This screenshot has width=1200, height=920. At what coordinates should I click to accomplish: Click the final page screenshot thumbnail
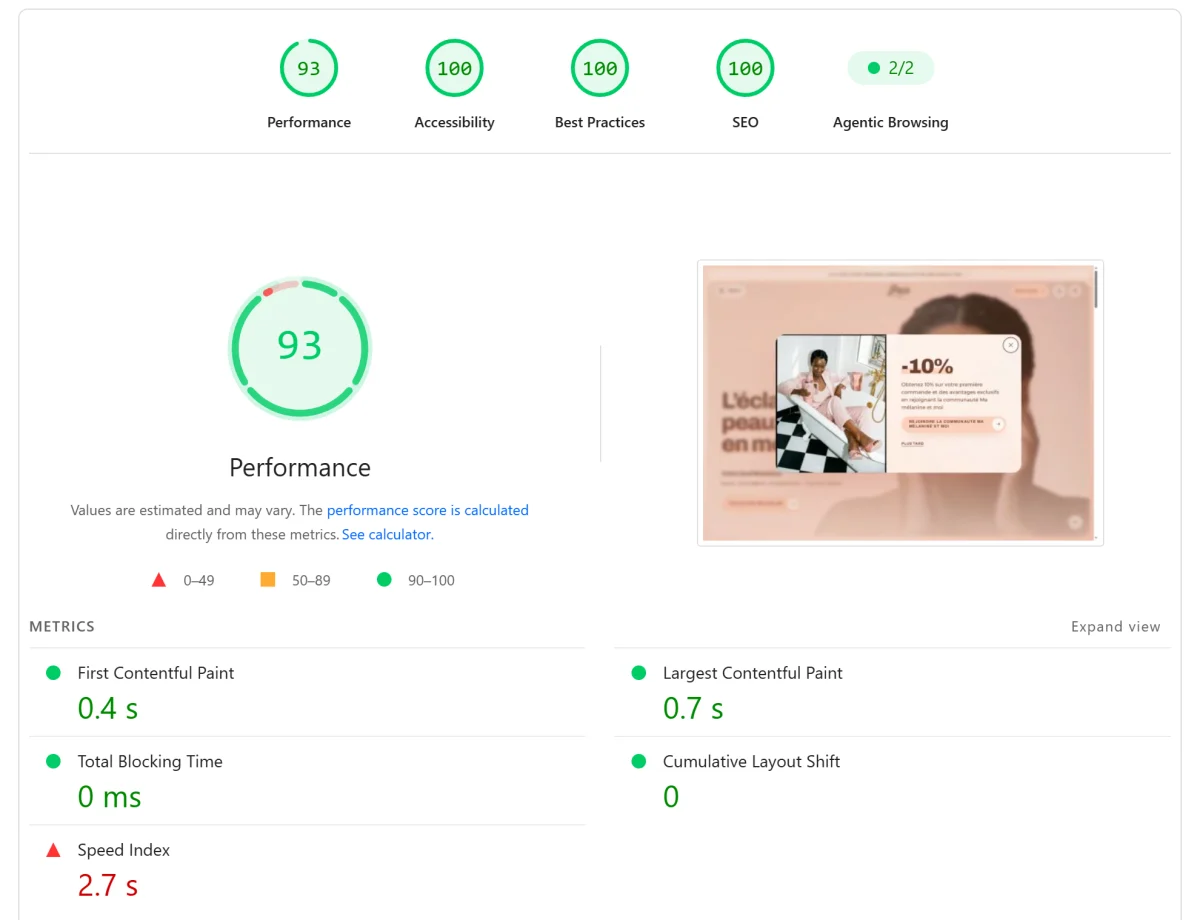pyautogui.click(x=900, y=403)
